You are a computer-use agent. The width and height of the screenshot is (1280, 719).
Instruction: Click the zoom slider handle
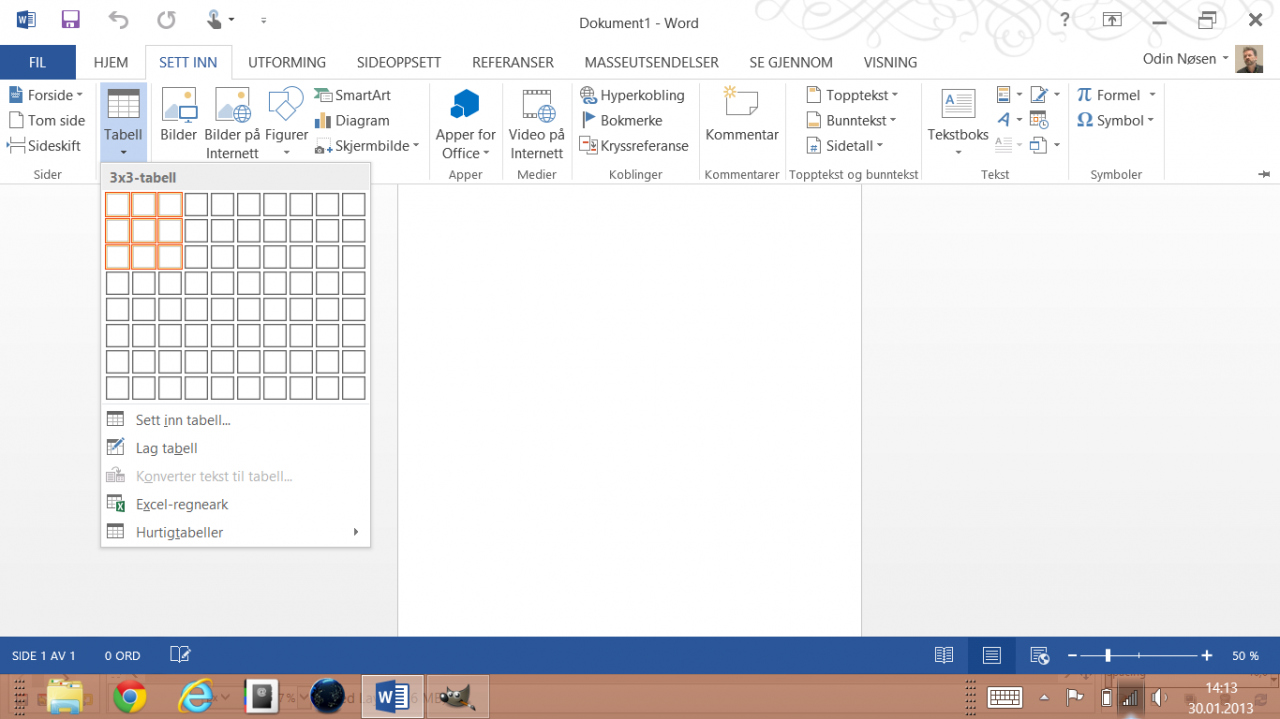(x=1108, y=656)
